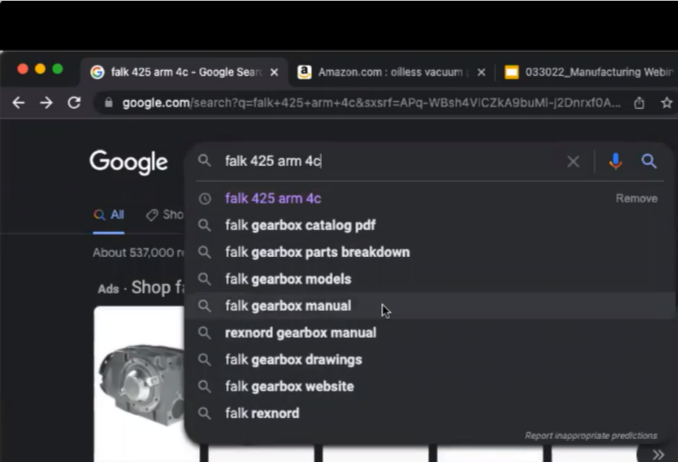The width and height of the screenshot is (678, 462).
Task: Show more shopping ads with double-chevron button
Action: (658, 455)
